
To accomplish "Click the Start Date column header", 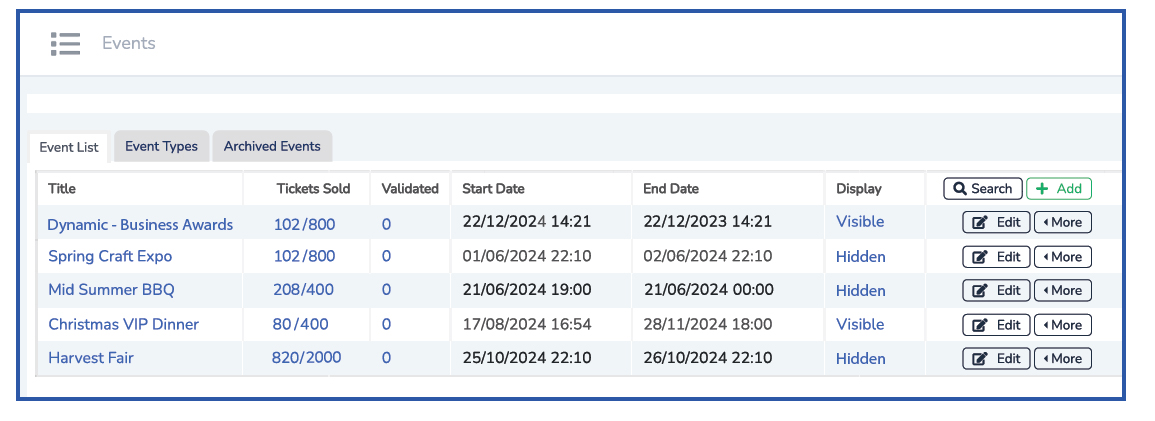I will 493,189.
